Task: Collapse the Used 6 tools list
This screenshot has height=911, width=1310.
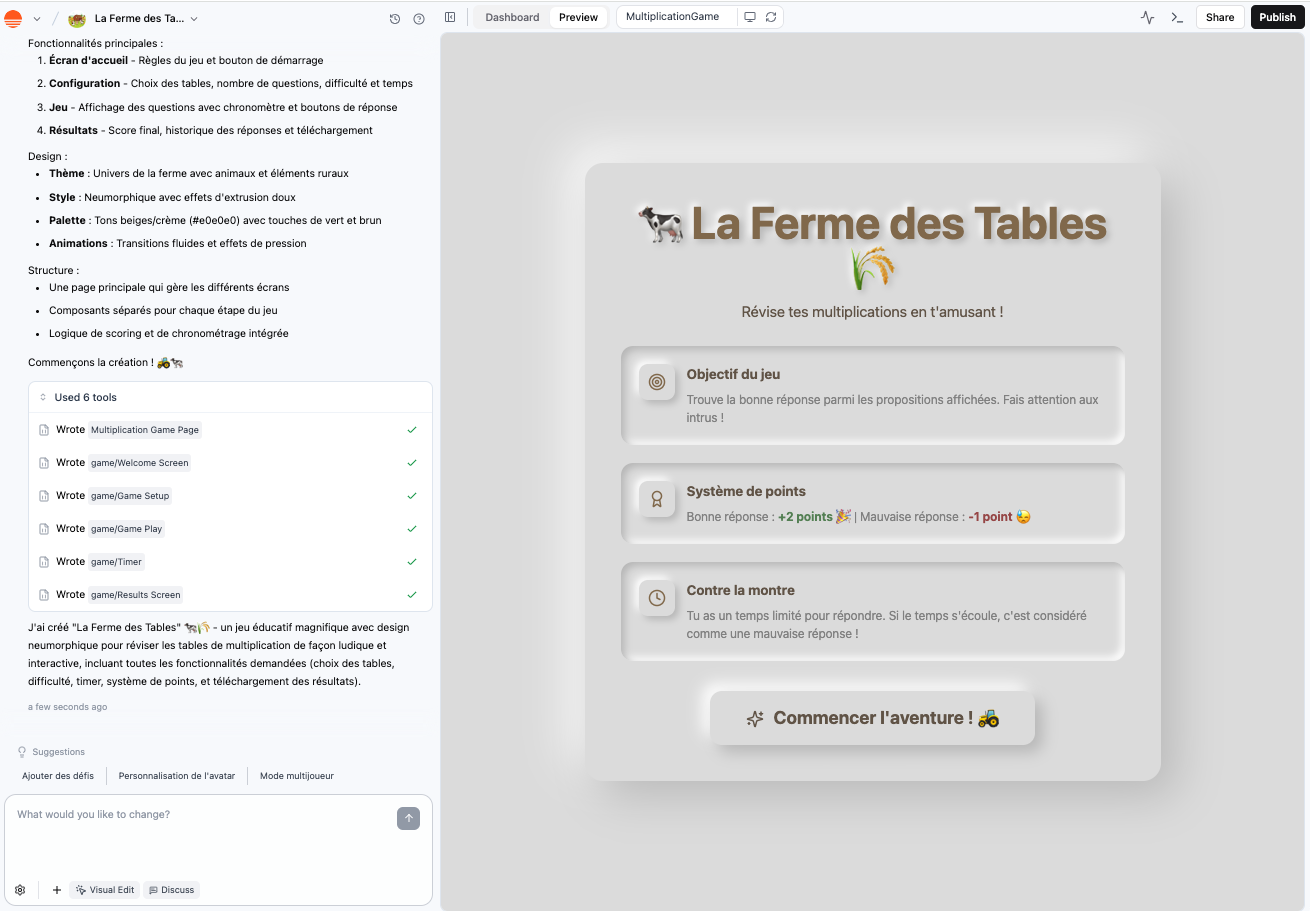Action: (x=43, y=397)
